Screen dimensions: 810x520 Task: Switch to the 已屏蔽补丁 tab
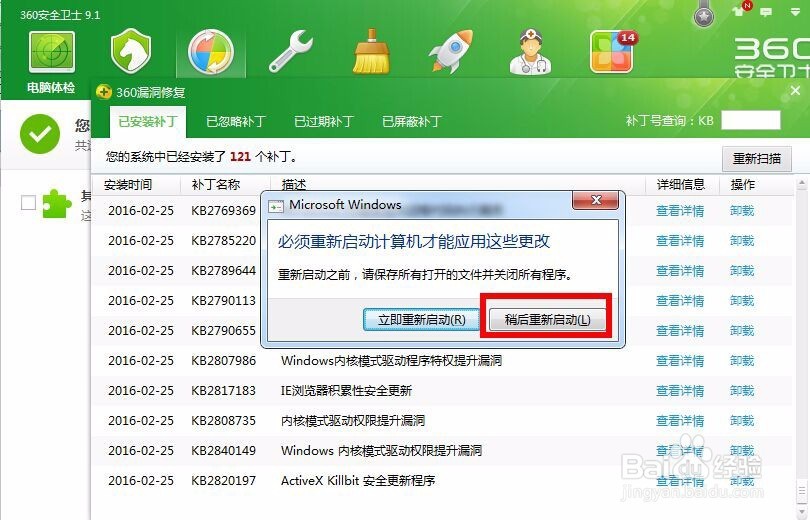coord(411,121)
